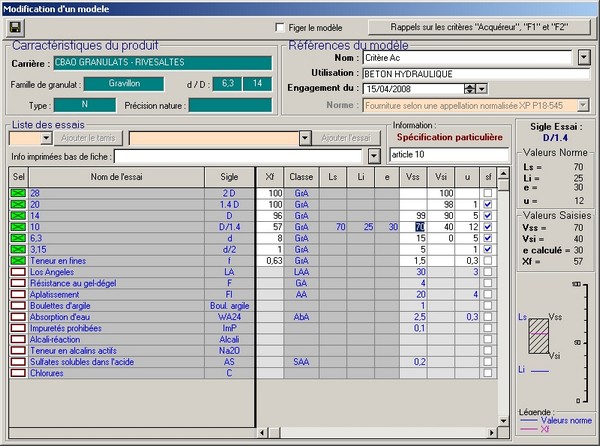Expand the Info imprimées bas de fiche dropdown
The width and height of the screenshot is (600, 446).
375,157
